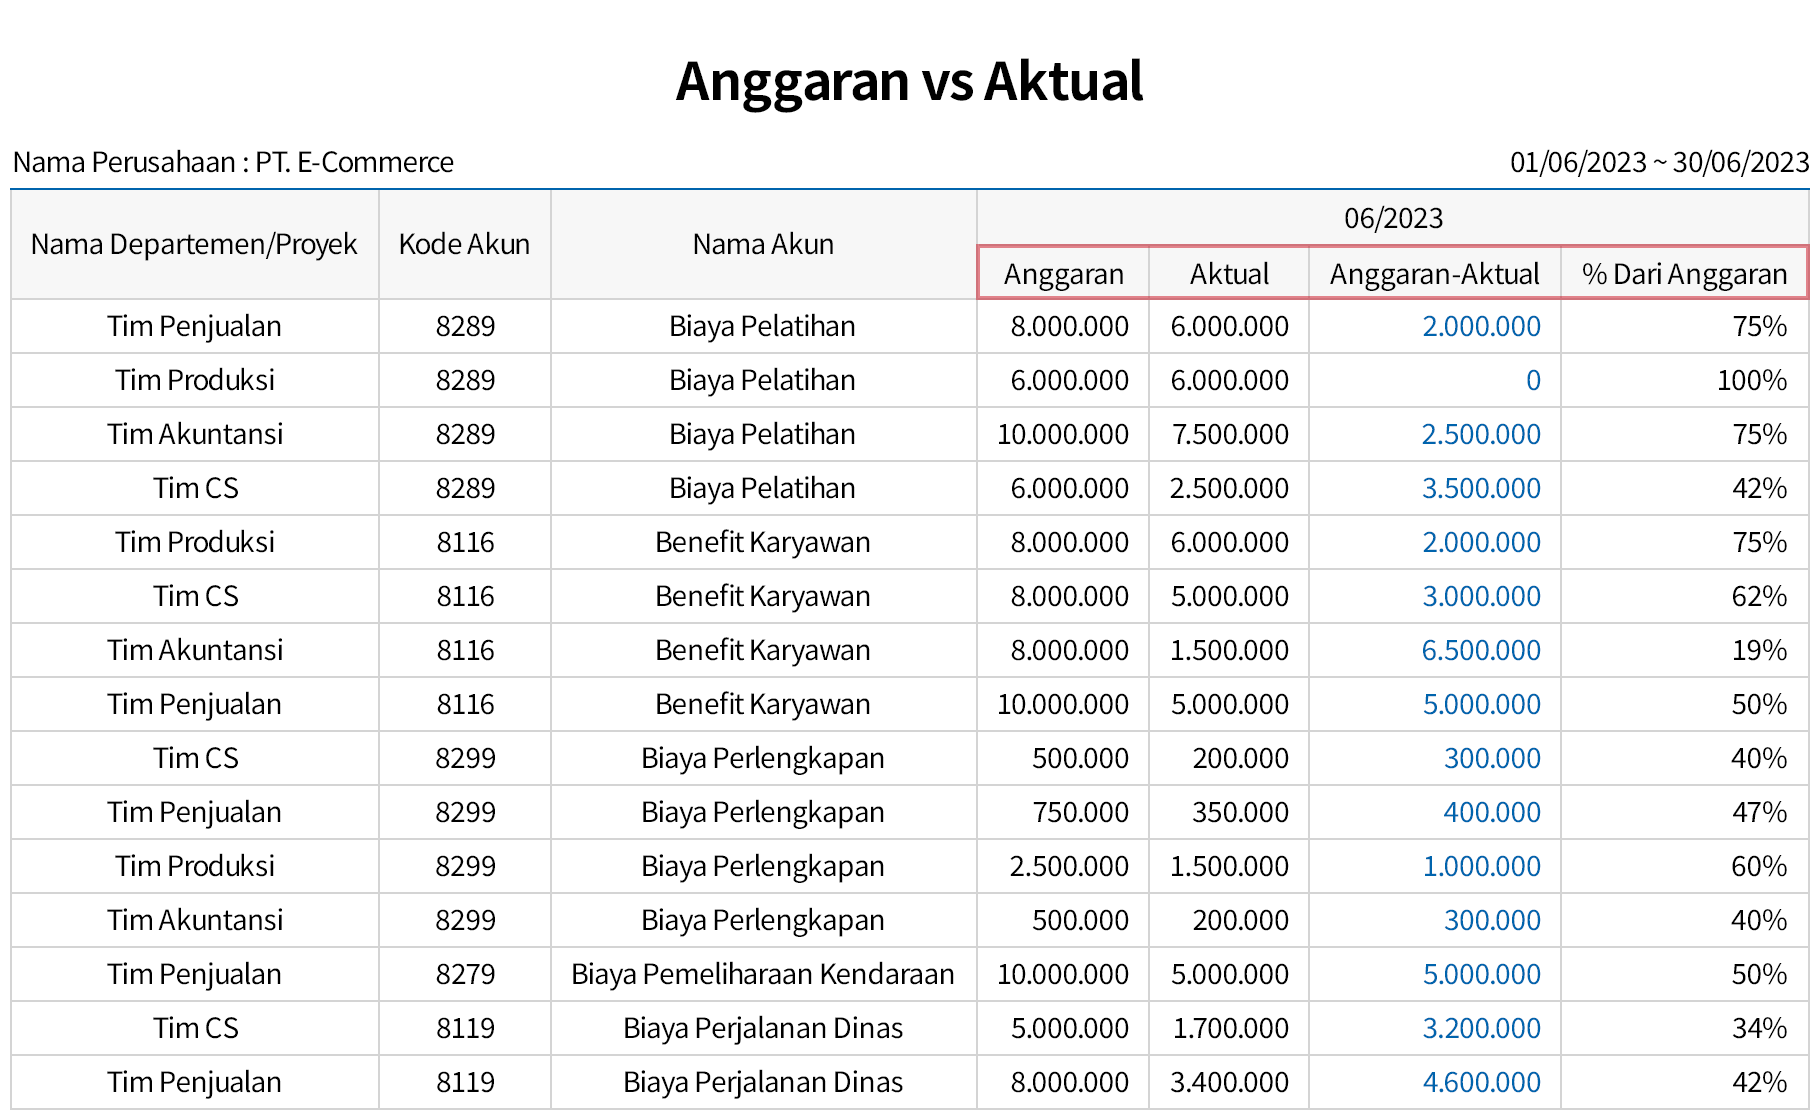Image resolution: width=1820 pixels, height=1120 pixels.
Task: Click the Nama Akun column header
Action: pos(763,244)
